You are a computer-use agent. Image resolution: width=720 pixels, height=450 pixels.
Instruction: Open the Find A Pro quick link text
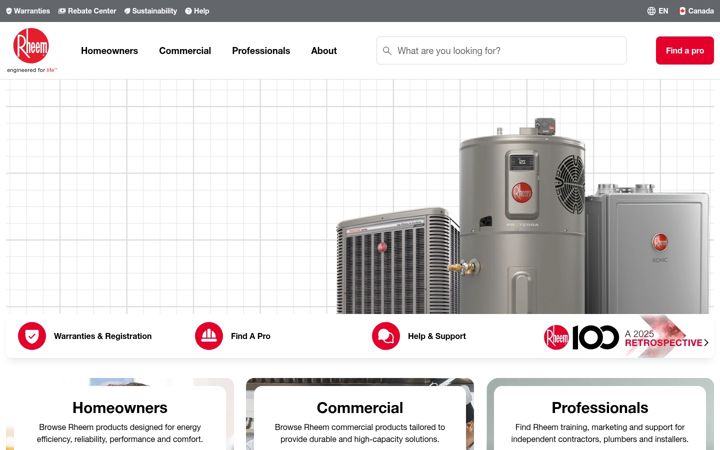[251, 336]
